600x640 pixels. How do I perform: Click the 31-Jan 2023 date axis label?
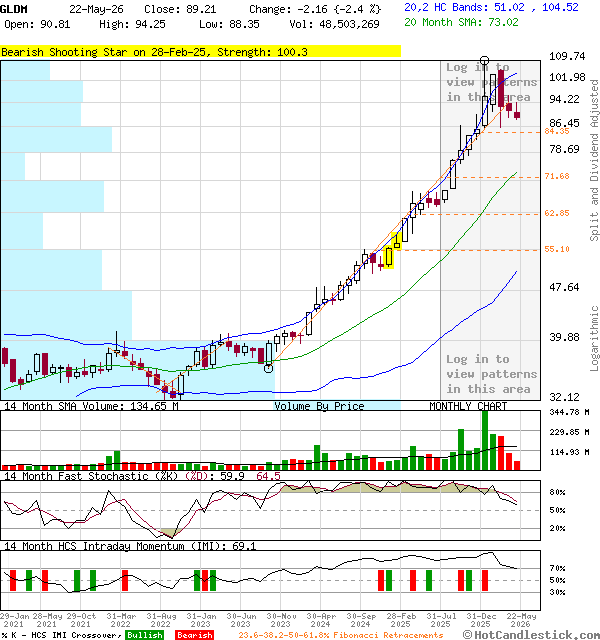201,620
